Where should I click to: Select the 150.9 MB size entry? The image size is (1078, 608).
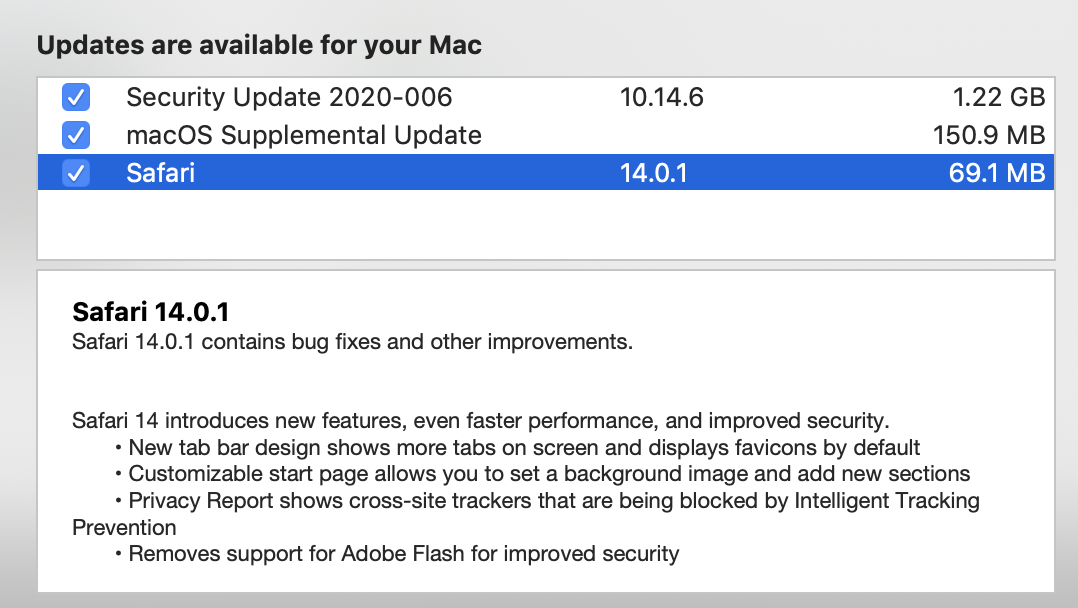coord(988,135)
